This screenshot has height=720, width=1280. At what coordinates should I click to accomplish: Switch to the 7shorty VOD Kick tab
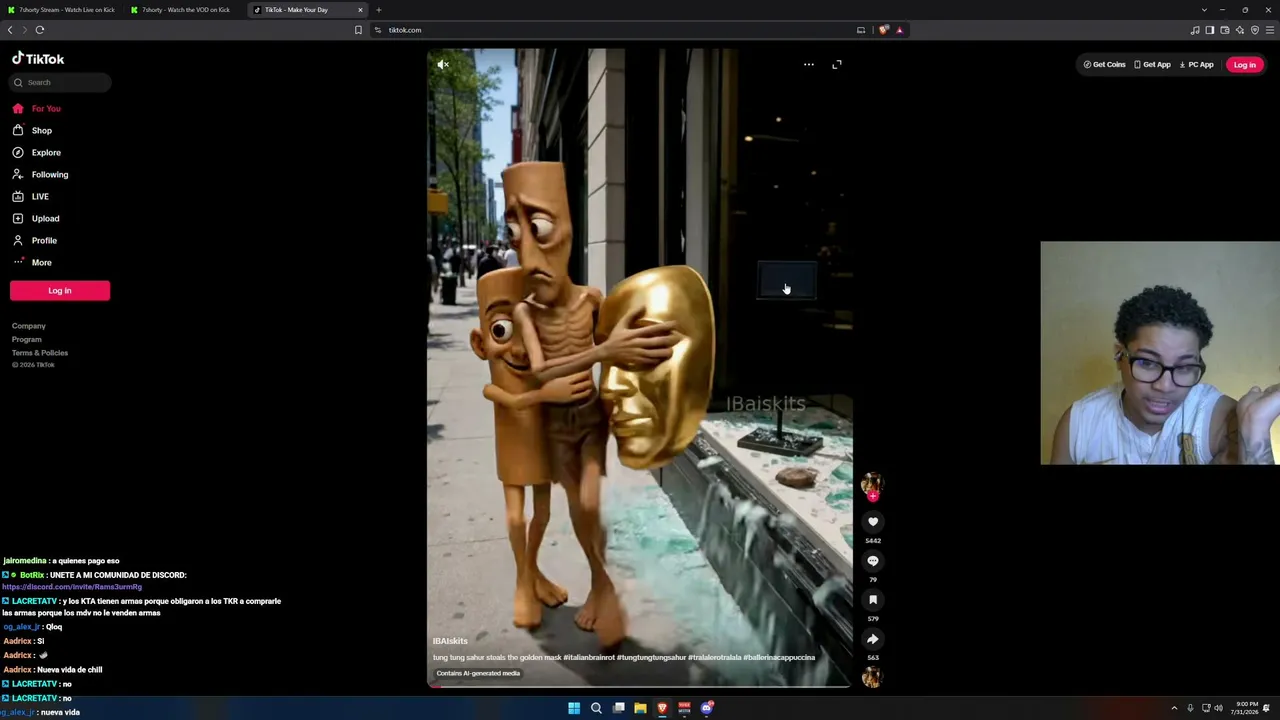pyautogui.click(x=185, y=10)
